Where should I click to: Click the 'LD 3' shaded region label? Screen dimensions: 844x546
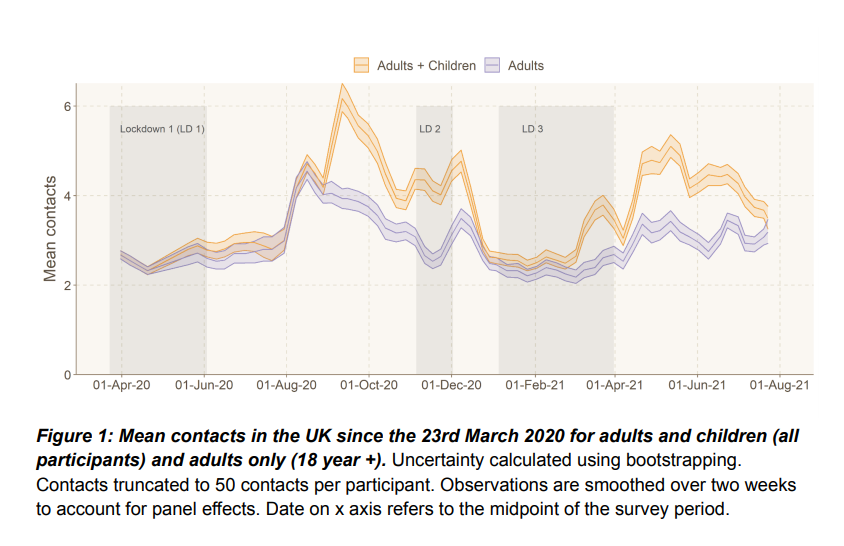pos(532,129)
